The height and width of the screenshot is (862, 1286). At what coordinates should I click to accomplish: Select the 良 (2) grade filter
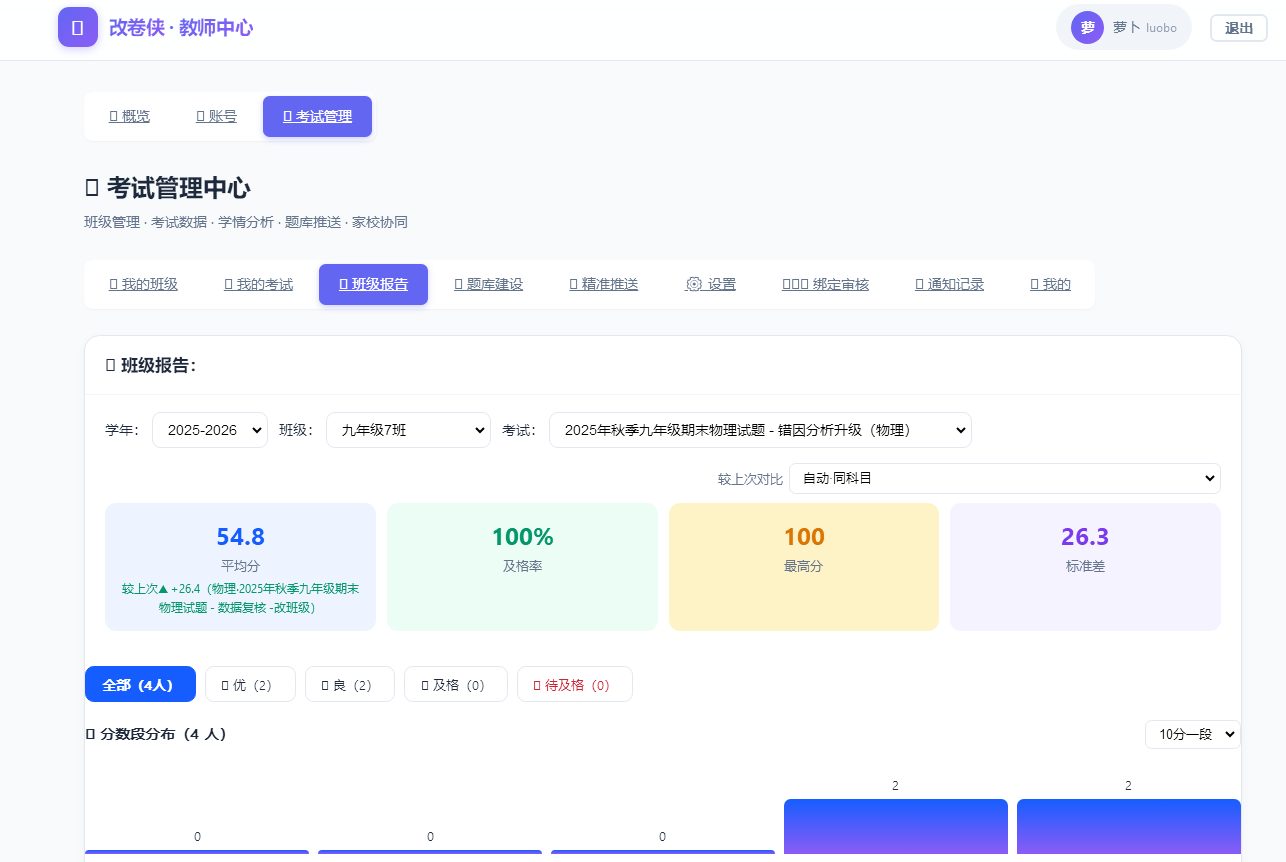point(350,684)
